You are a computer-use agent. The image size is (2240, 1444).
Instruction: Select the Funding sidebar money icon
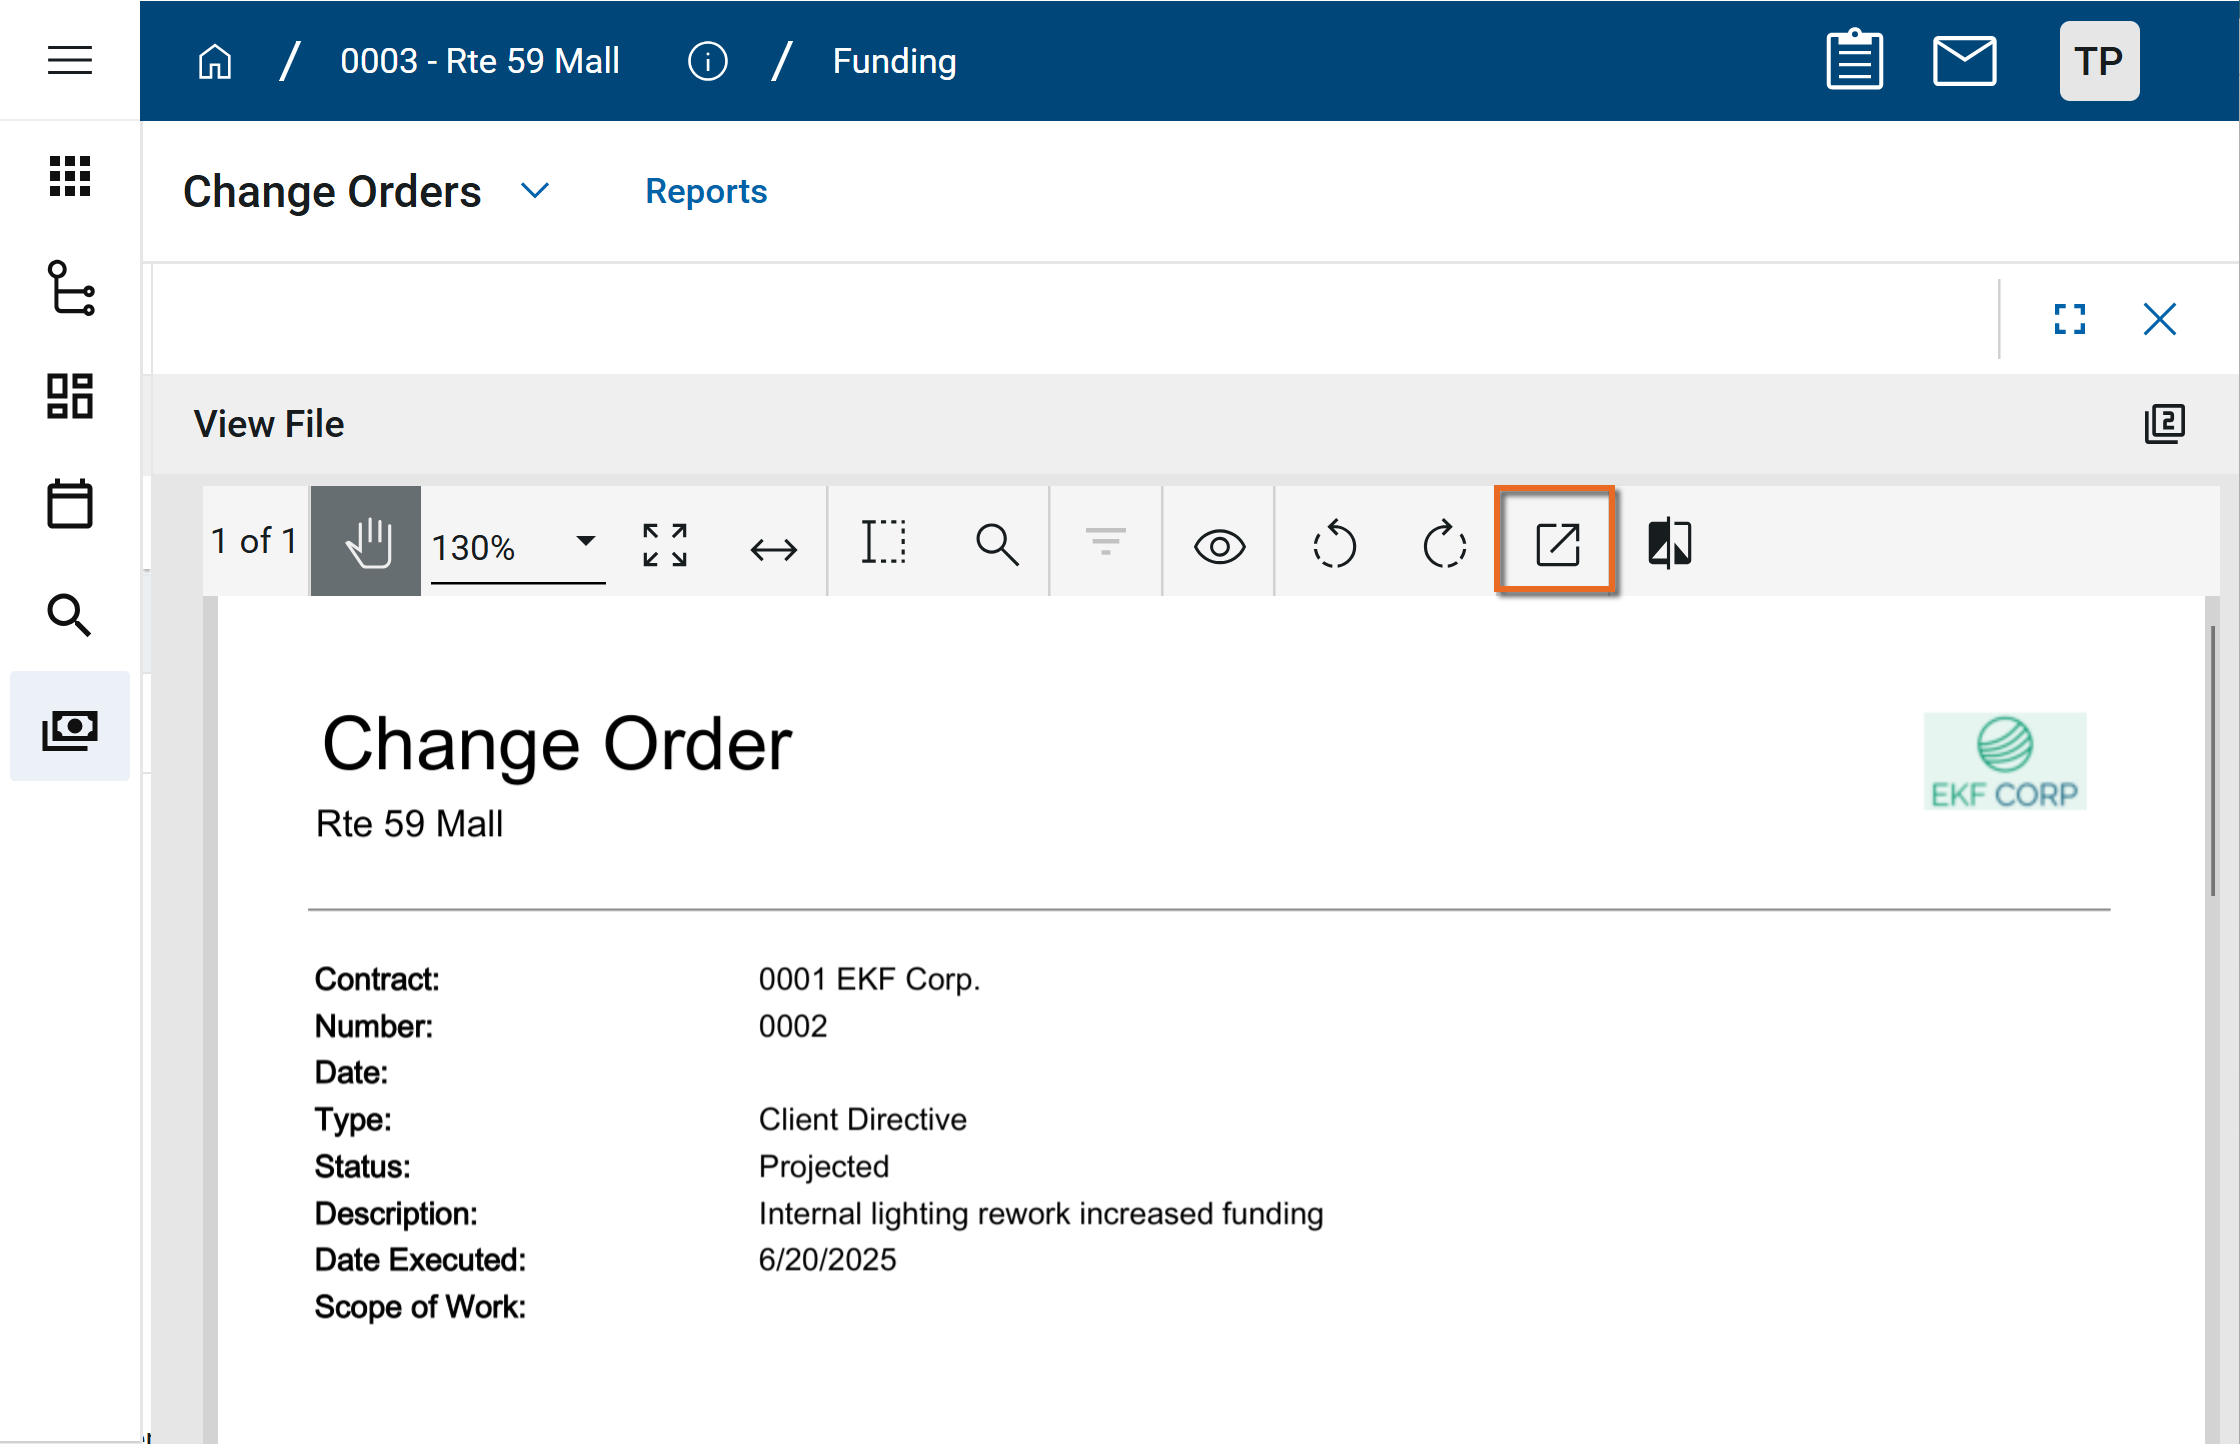coord(70,728)
